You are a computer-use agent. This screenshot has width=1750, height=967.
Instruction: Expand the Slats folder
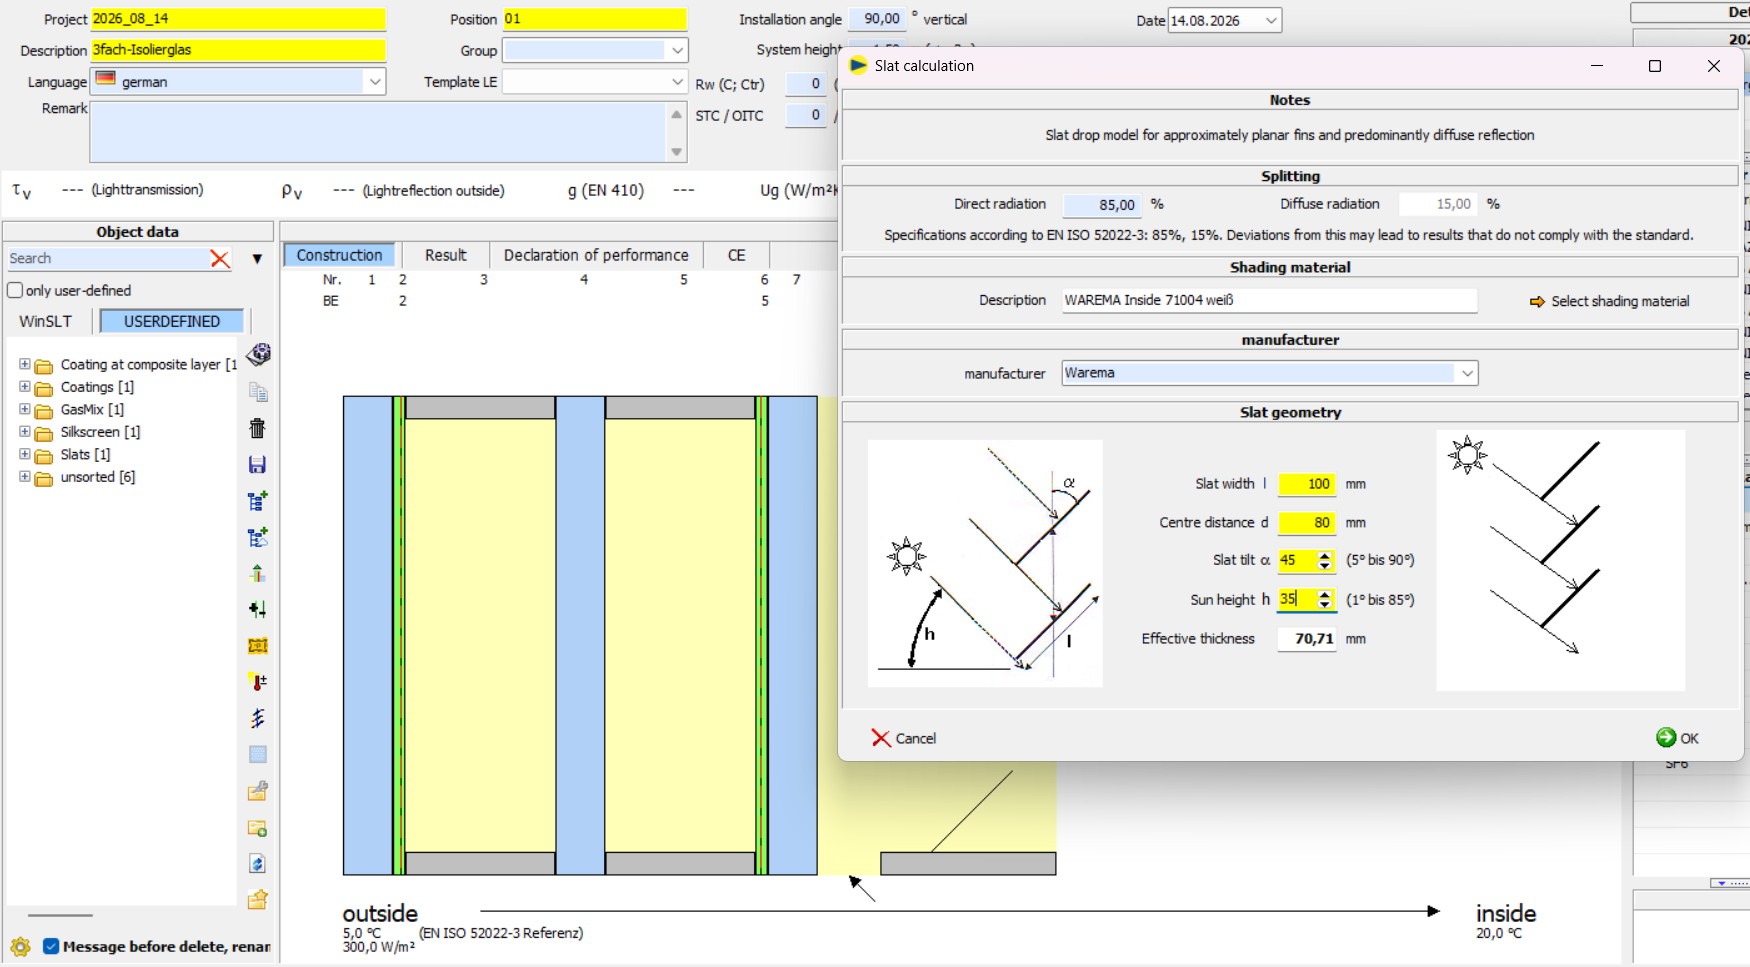point(24,454)
